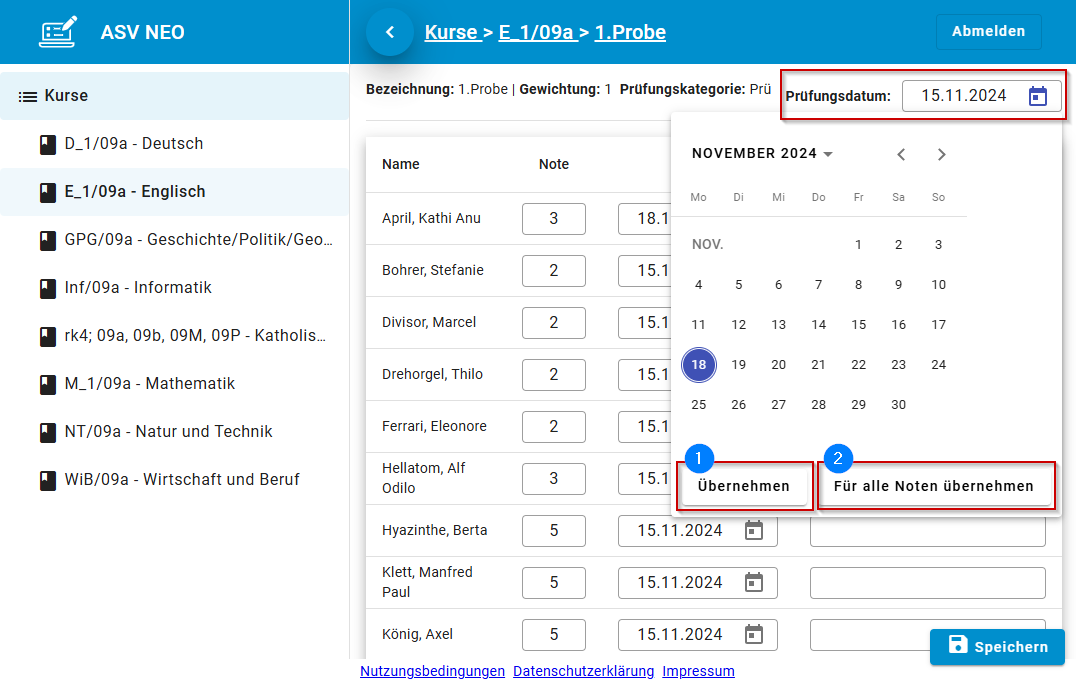Click book icon next to M_1/09a - Mathematik
Screen dimensions: 1076x682
(48, 385)
